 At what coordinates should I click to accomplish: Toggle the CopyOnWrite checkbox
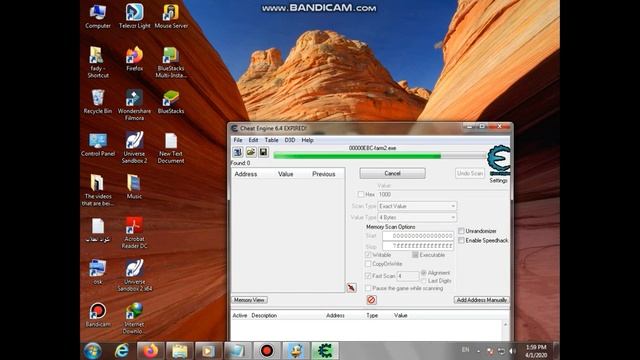click(x=368, y=264)
